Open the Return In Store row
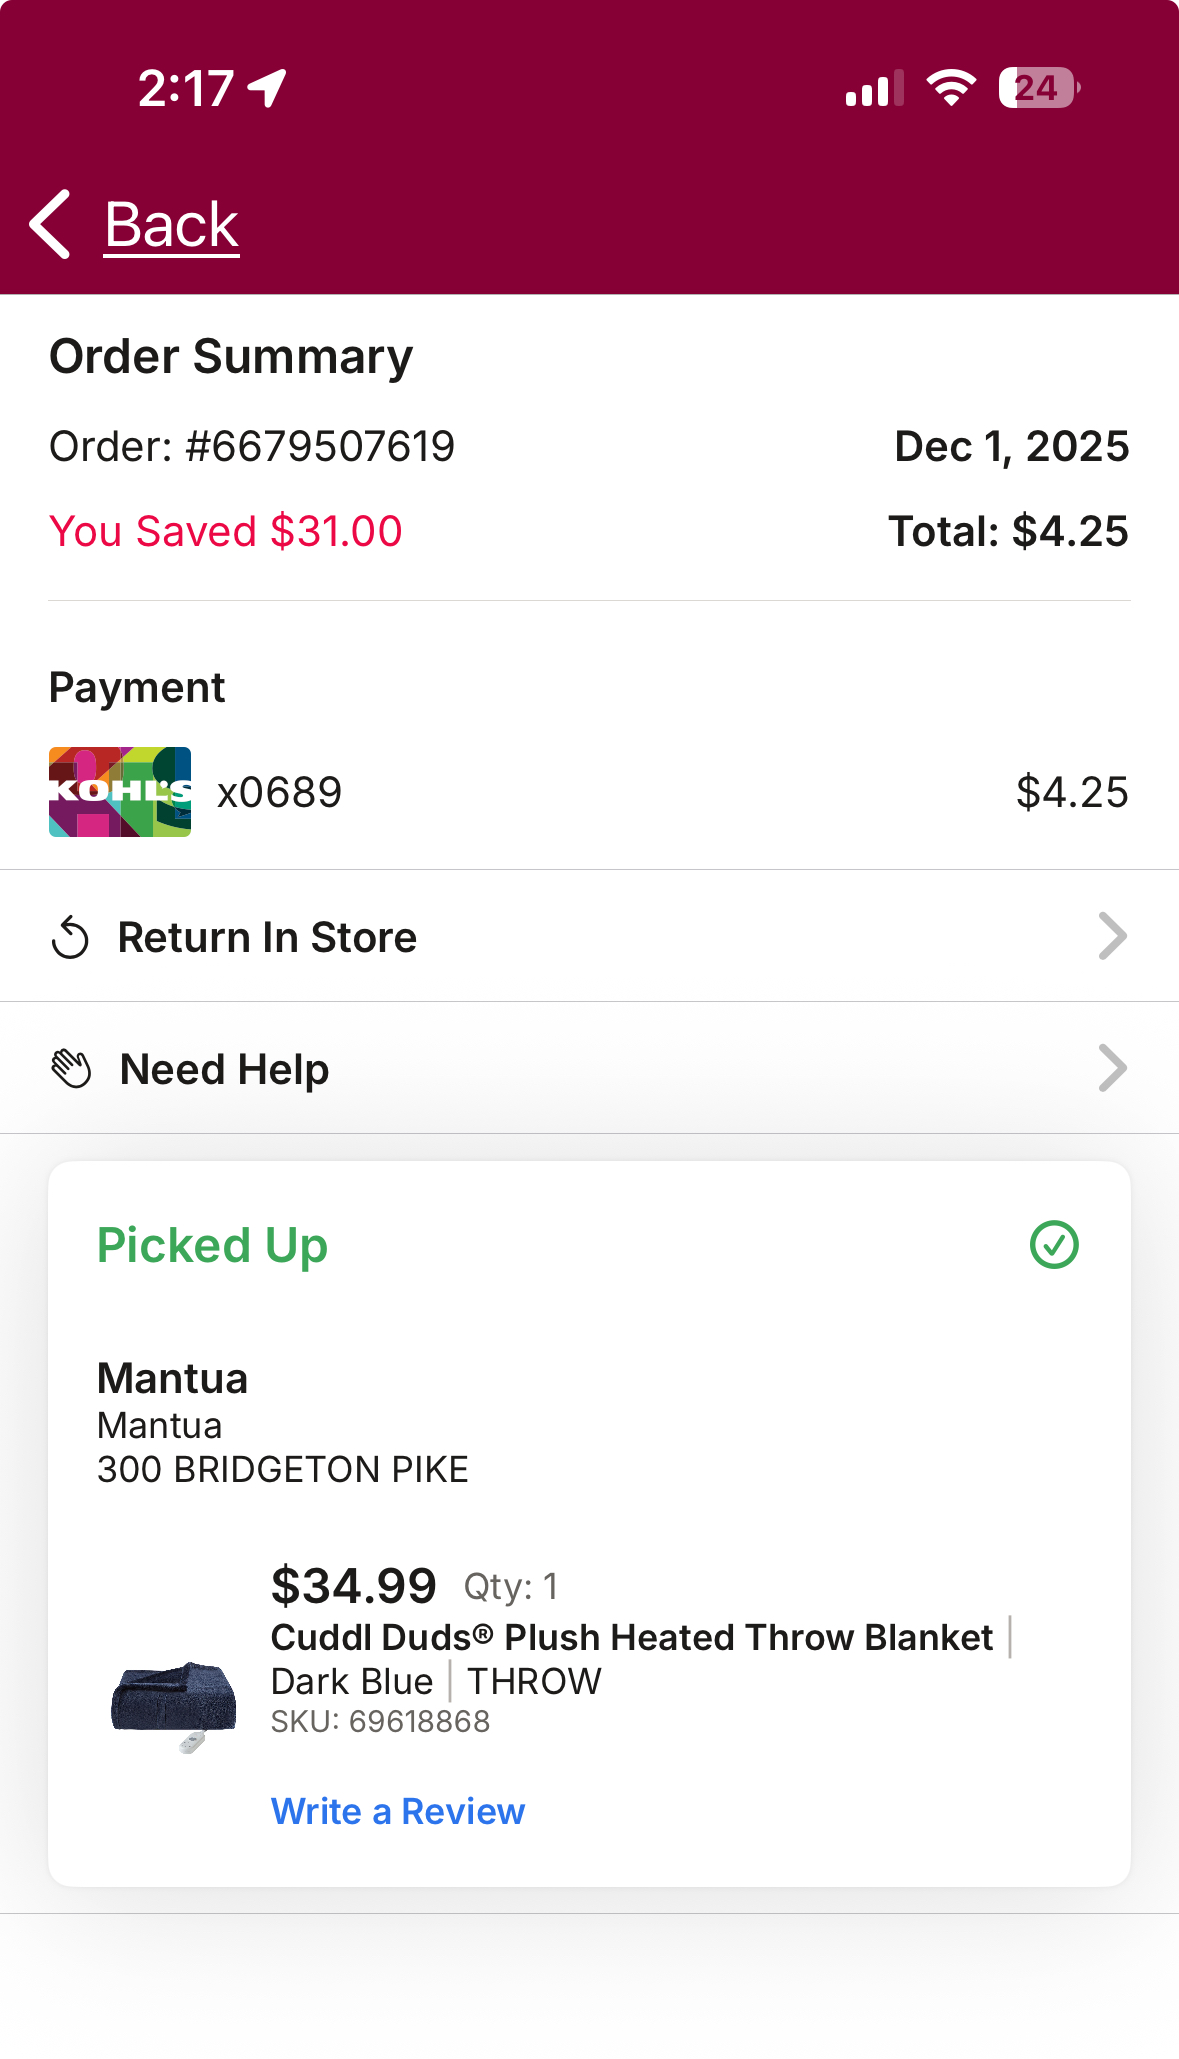The image size is (1179, 2059). coord(589,936)
